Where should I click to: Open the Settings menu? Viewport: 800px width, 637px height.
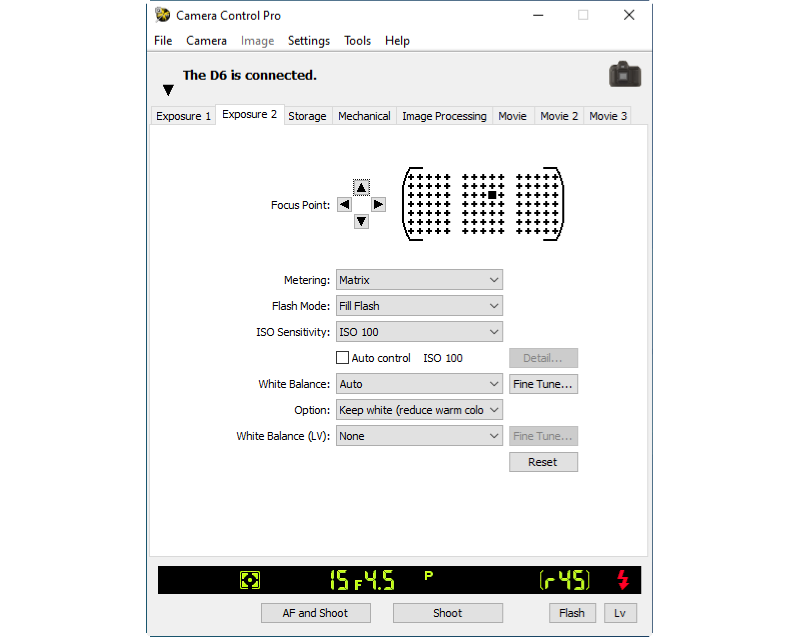point(309,41)
